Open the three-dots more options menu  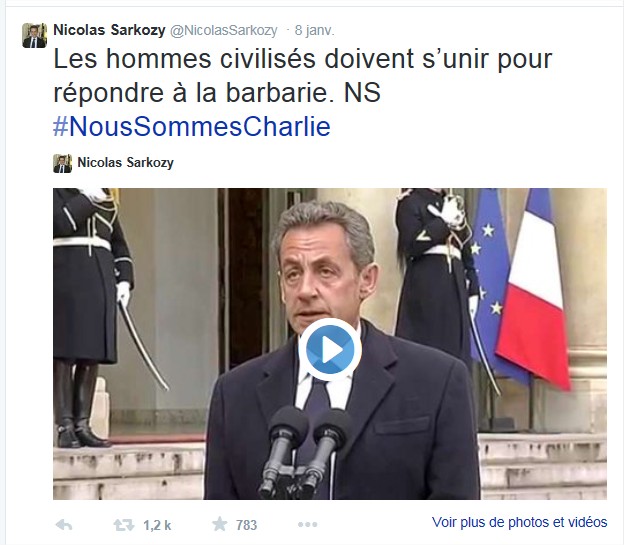(x=308, y=525)
